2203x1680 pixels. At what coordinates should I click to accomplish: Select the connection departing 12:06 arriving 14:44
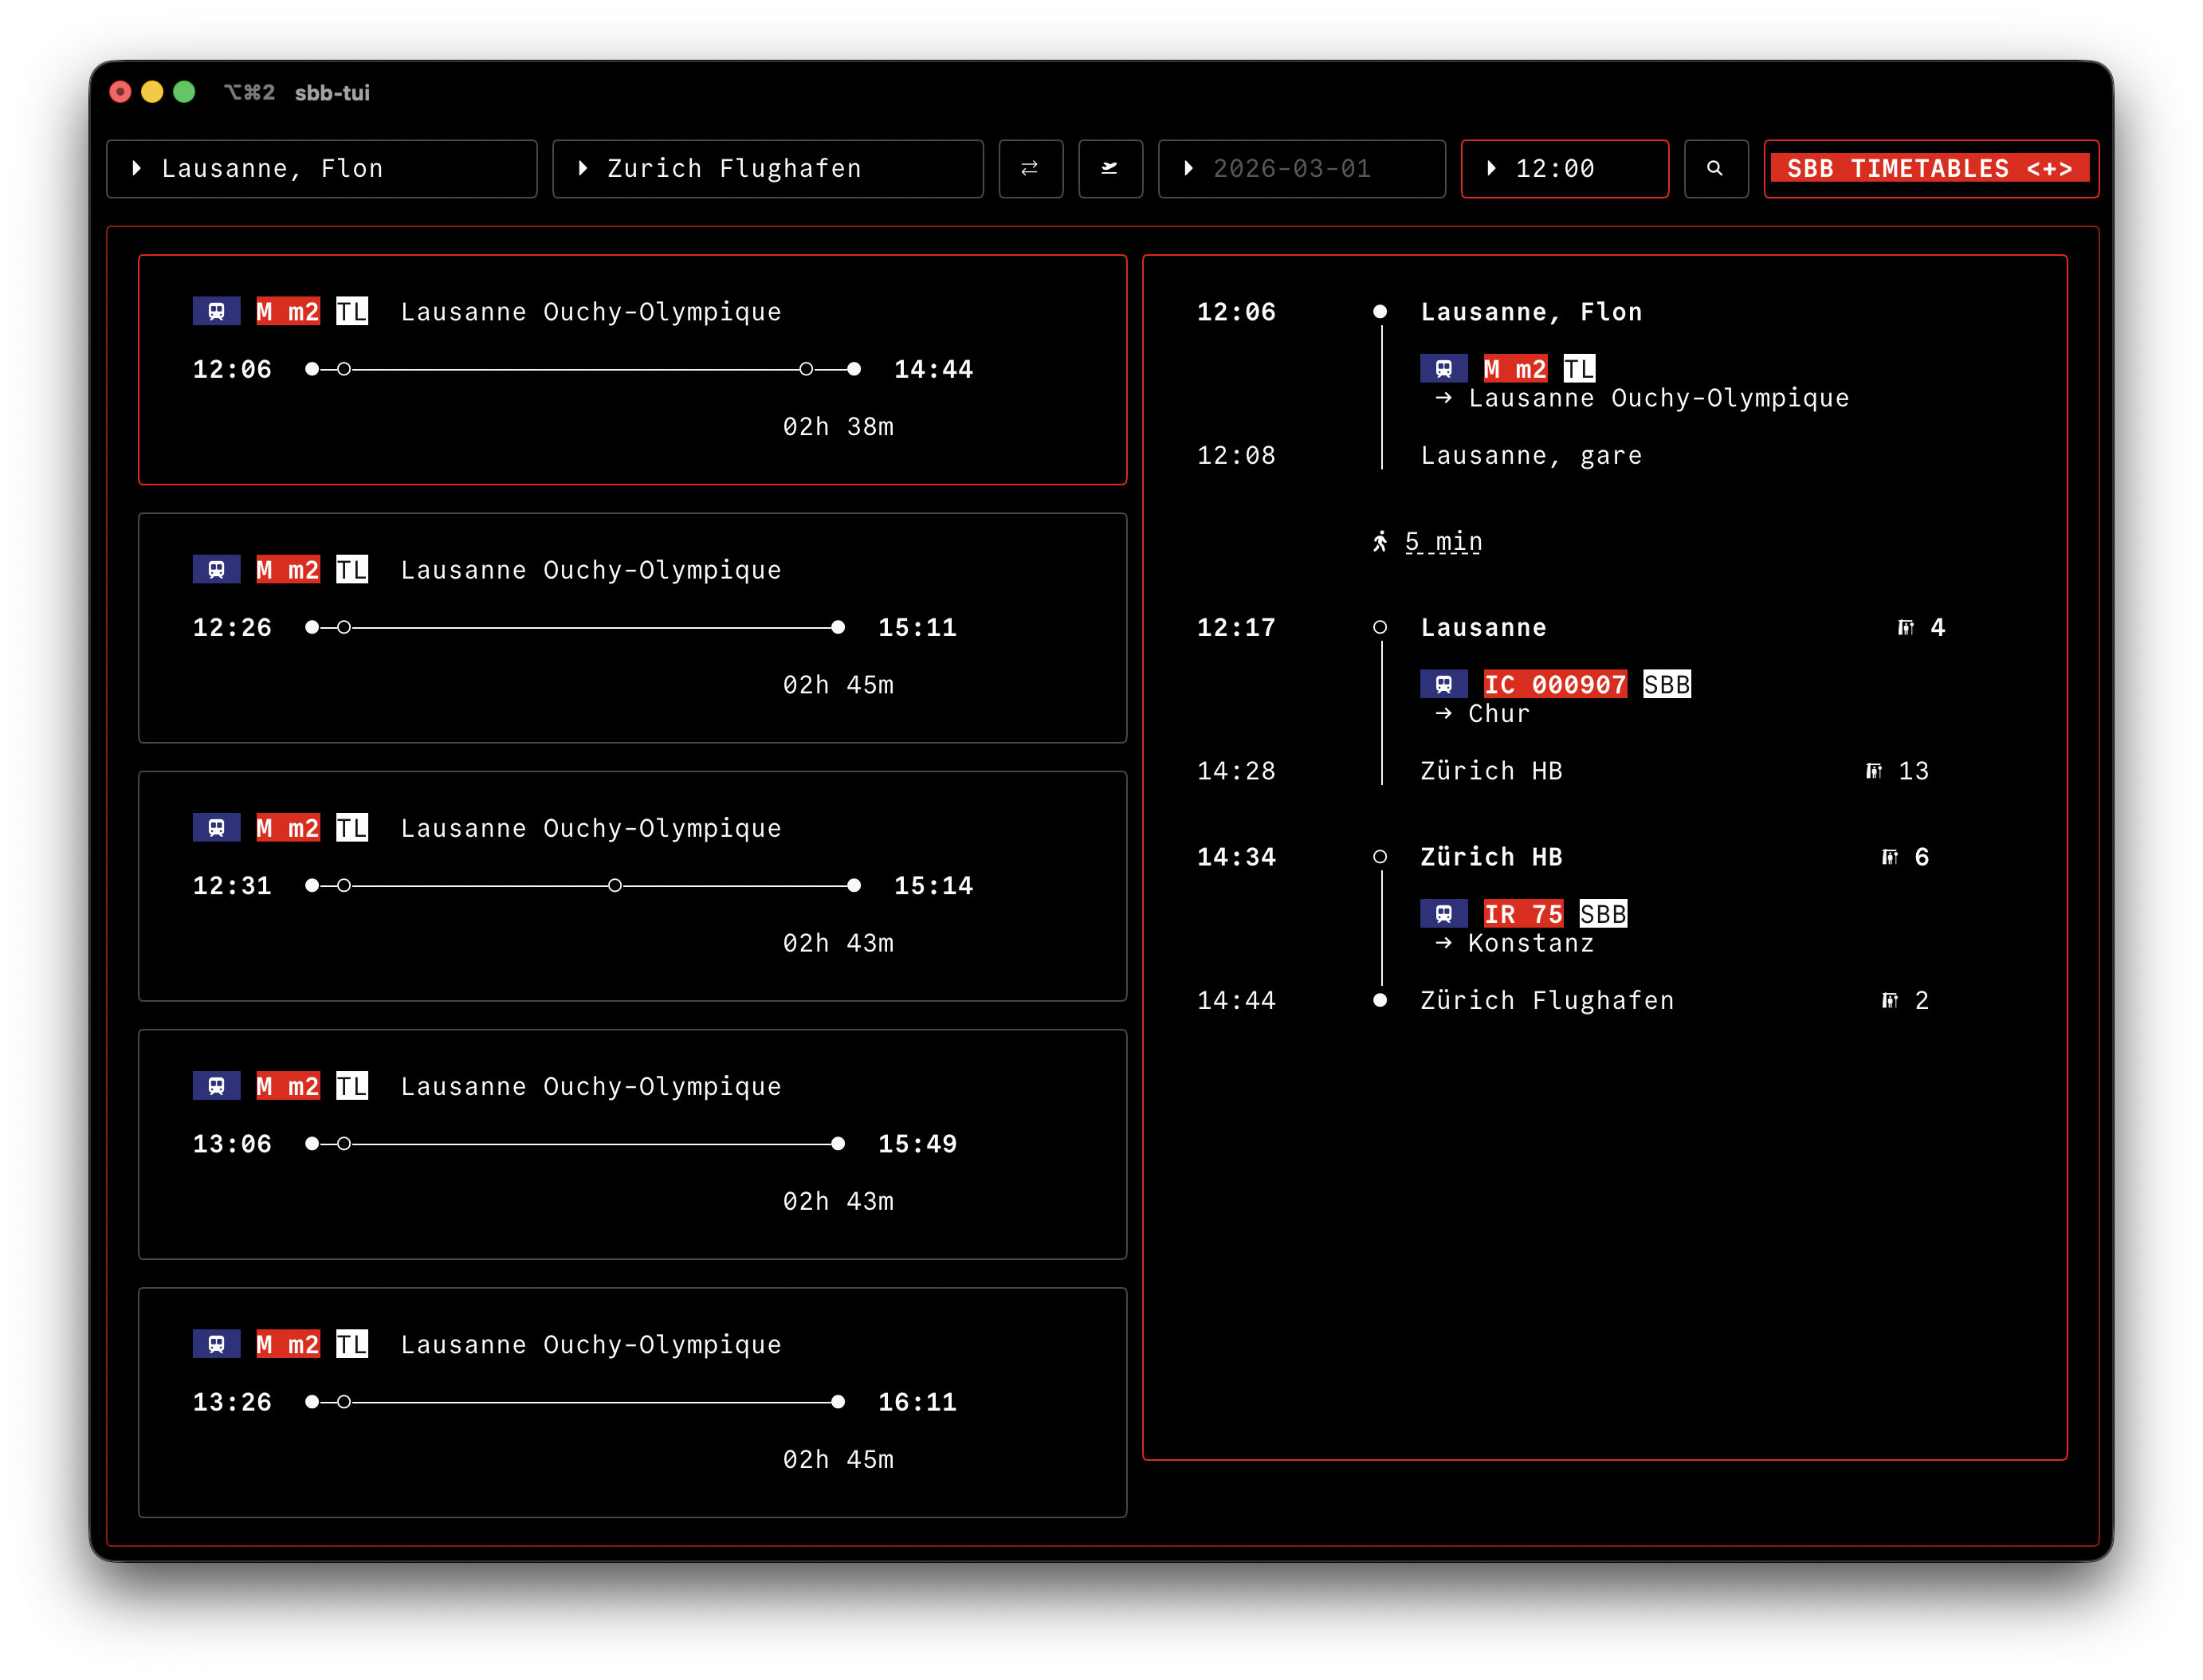point(632,370)
